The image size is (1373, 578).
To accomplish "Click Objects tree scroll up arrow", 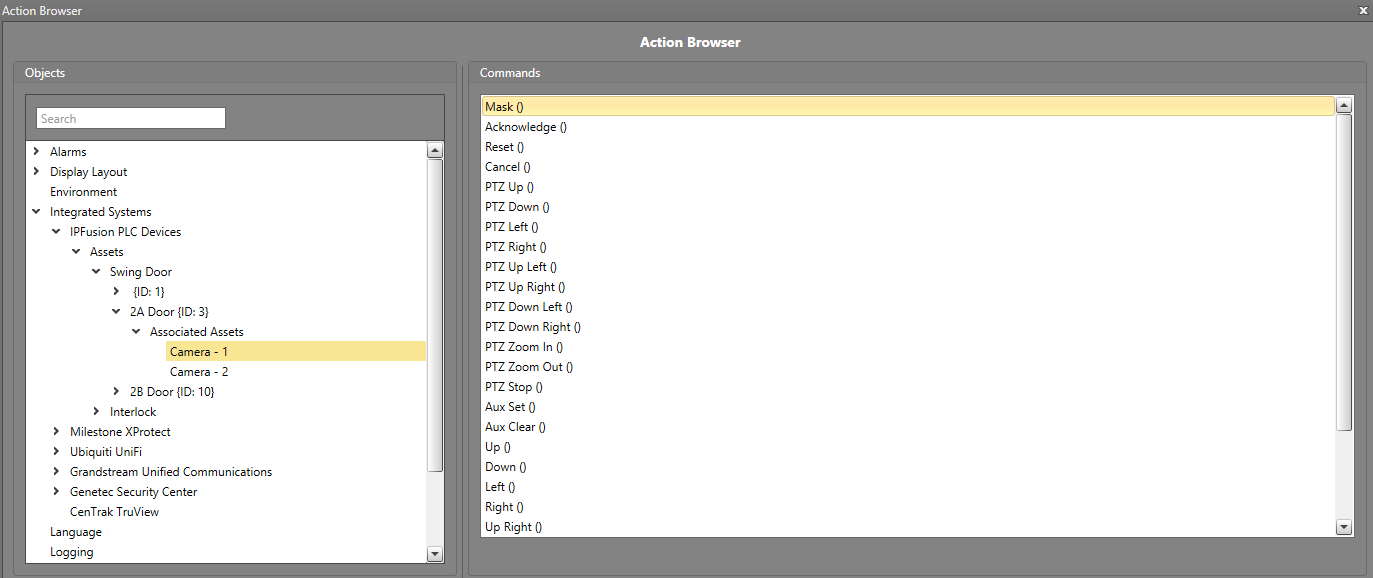I will (x=435, y=151).
